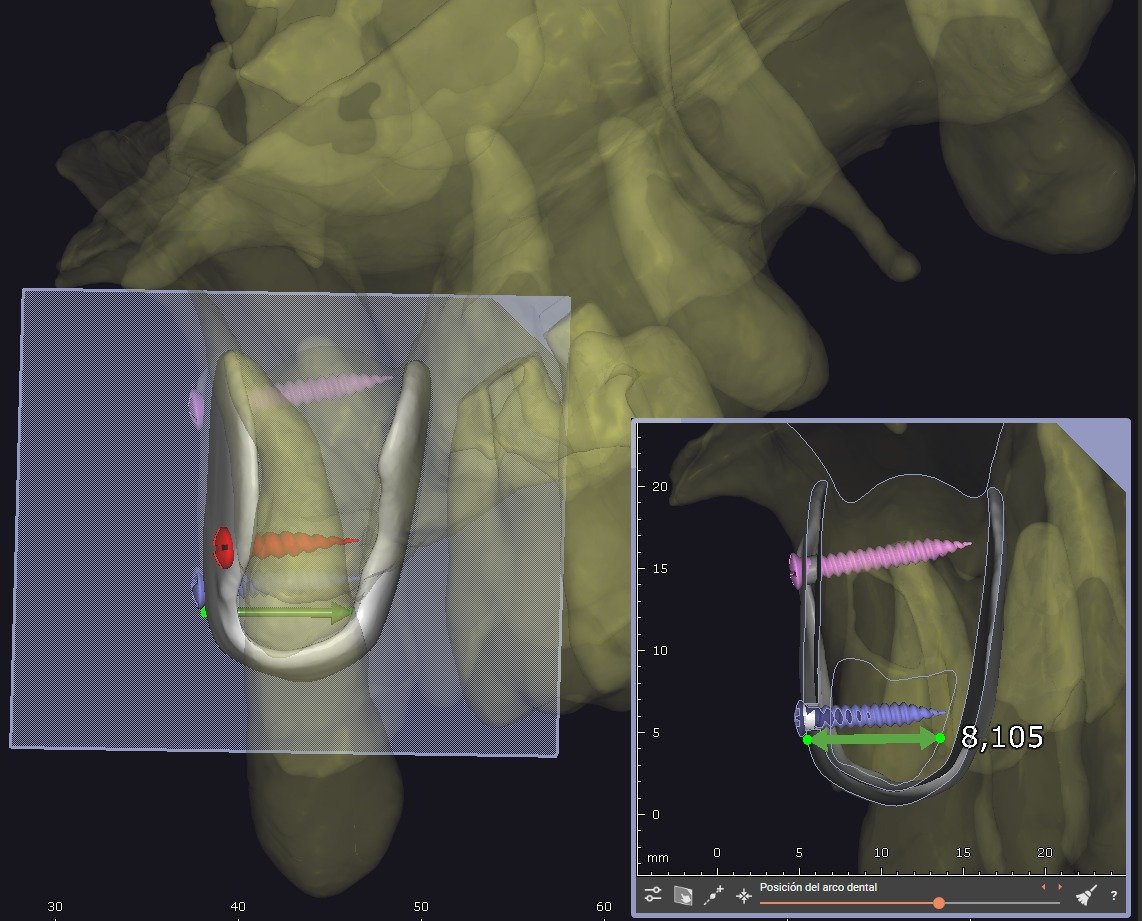This screenshot has height=921, width=1142.
Task: Click the right green measurement endpoint in cross-section
Action: [939, 738]
